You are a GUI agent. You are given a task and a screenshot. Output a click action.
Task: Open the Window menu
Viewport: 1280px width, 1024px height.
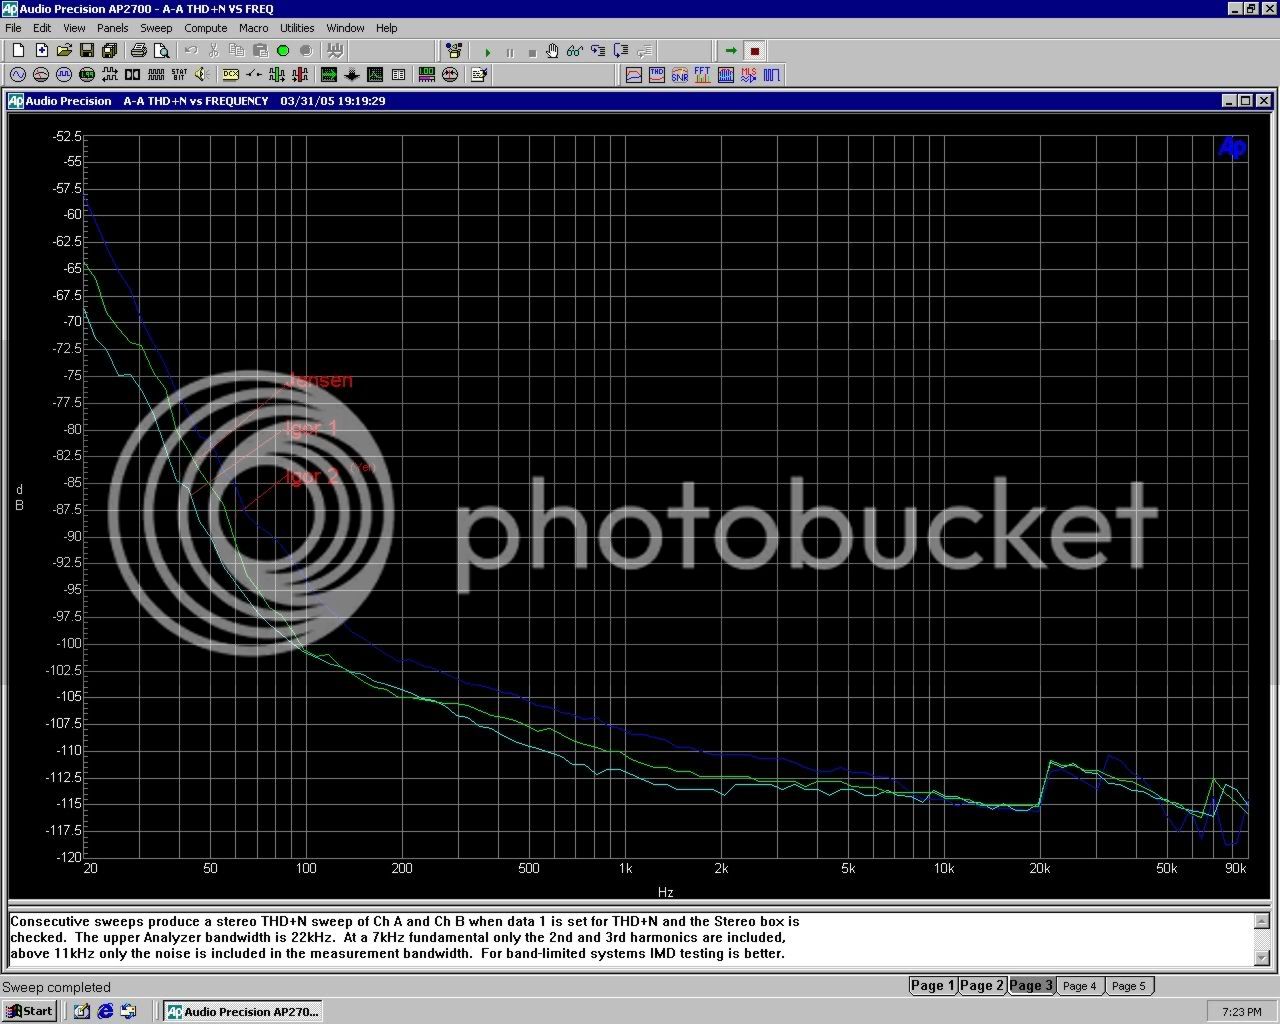pyautogui.click(x=345, y=28)
